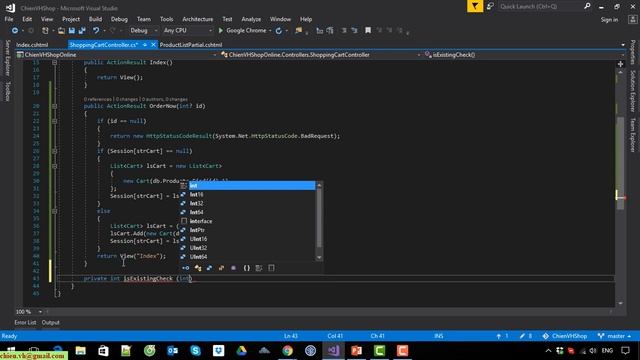Open the Analyze menu
This screenshot has height=360, width=640.
point(251,19)
